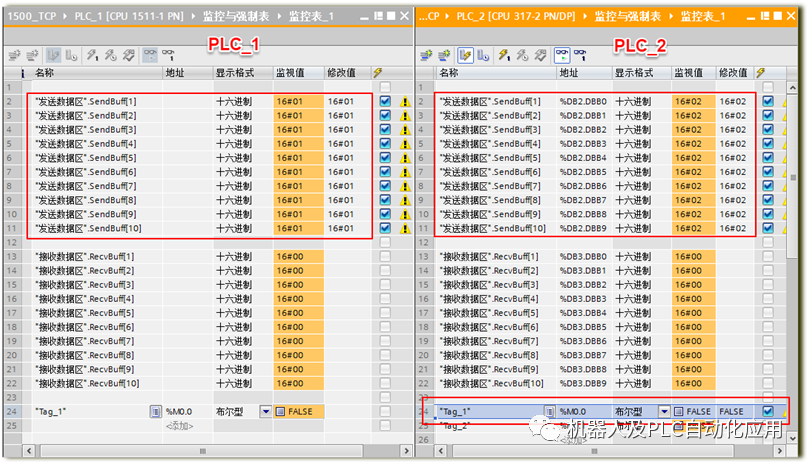
Task: Click PLC_1 [CPU 1511-1 PN] breadcrumb
Action: (129, 17)
